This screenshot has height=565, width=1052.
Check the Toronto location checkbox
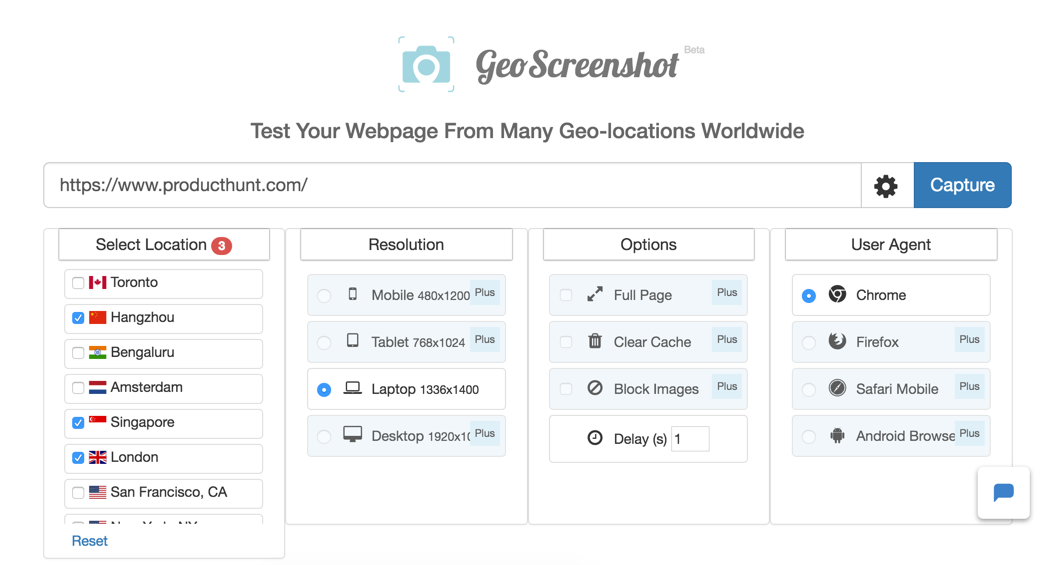(x=78, y=283)
